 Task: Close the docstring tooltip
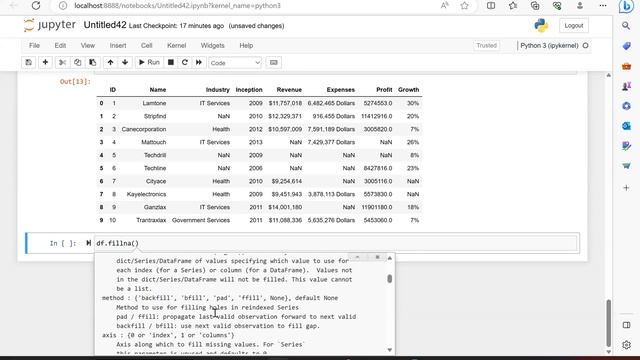click(x=378, y=257)
